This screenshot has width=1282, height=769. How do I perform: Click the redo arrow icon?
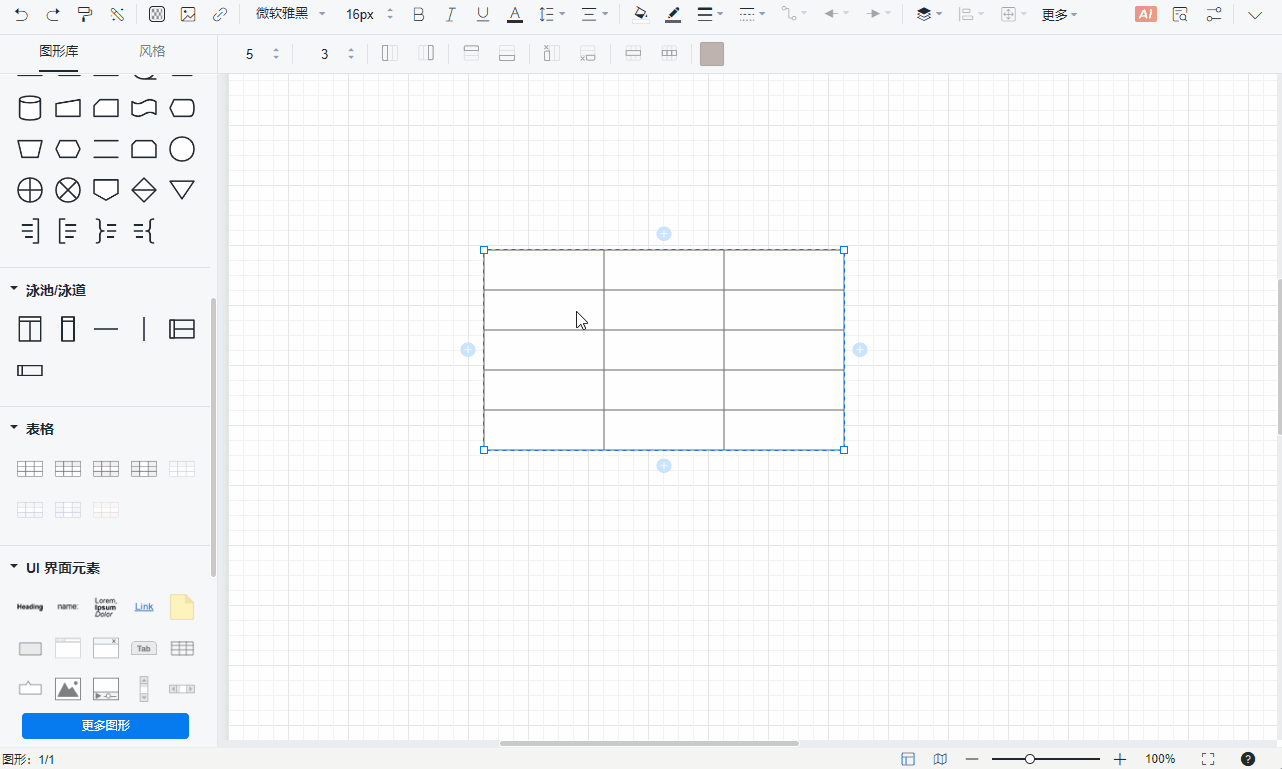click(53, 15)
